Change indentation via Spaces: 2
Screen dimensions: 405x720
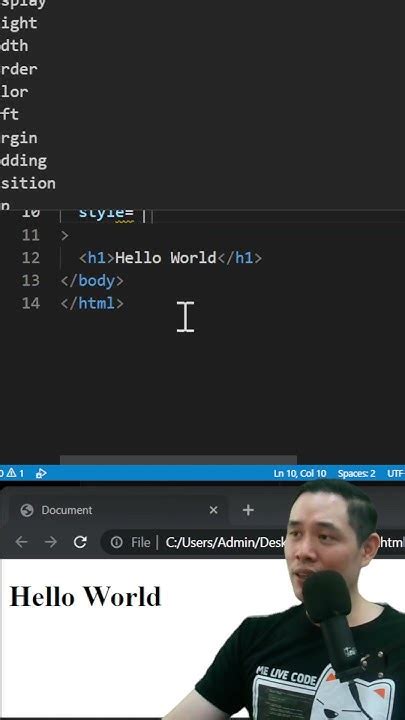click(x=356, y=473)
